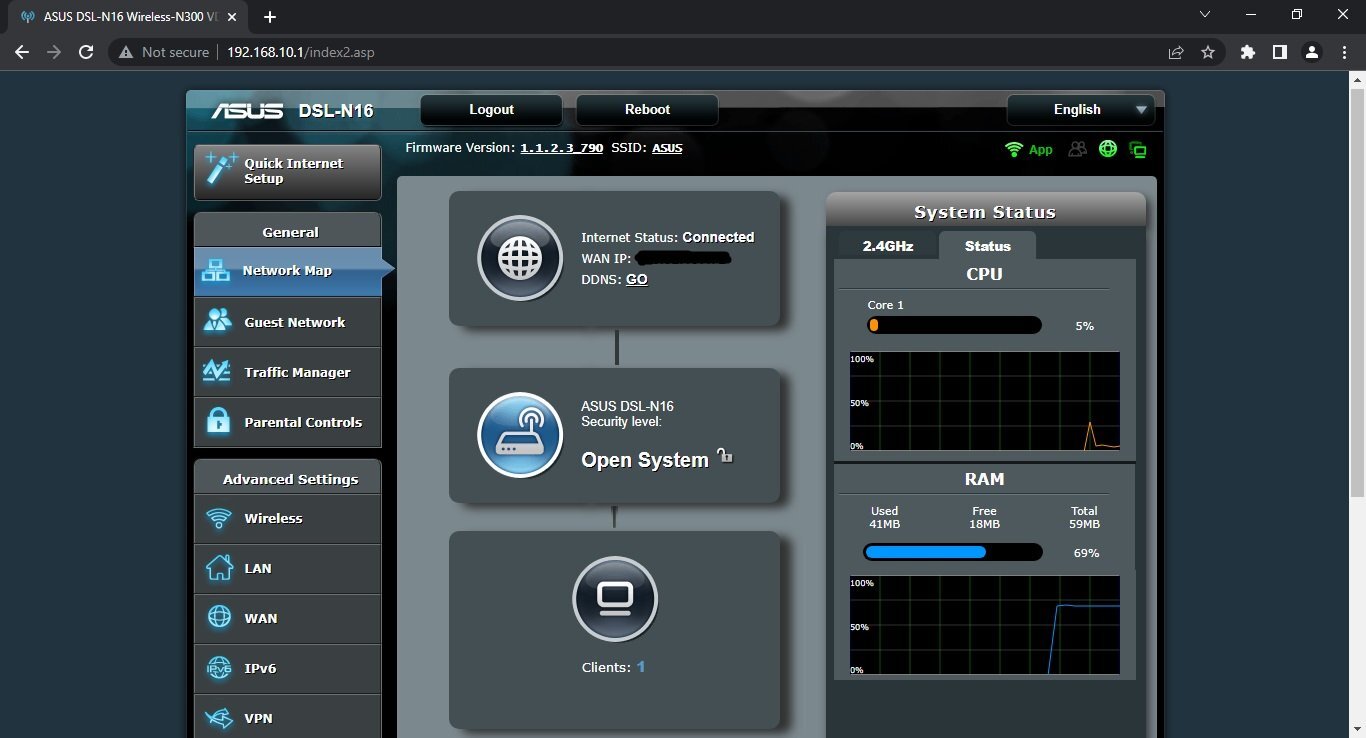Click the Logout button
1366x738 pixels.
click(491, 110)
